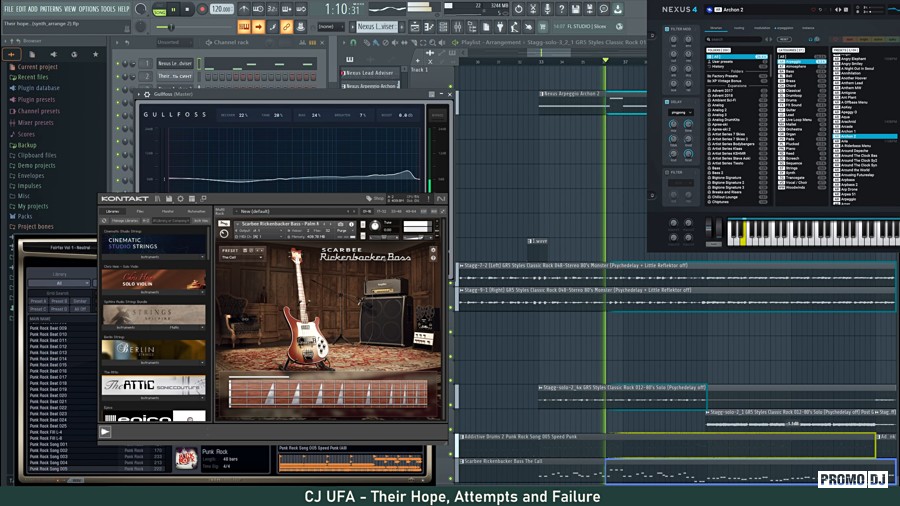The image size is (900, 506).
Task: Toggle the Nexus DELAY section power
Action: [x=667, y=101]
